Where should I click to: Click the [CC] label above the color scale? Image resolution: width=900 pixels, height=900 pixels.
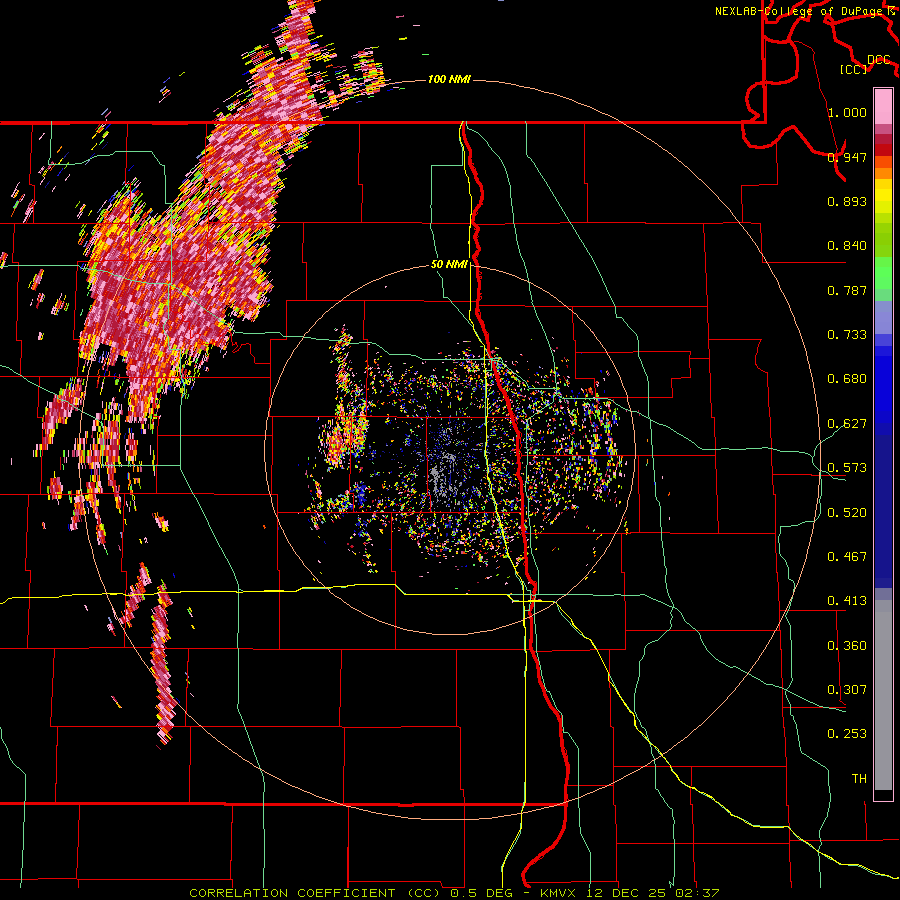coord(853,69)
